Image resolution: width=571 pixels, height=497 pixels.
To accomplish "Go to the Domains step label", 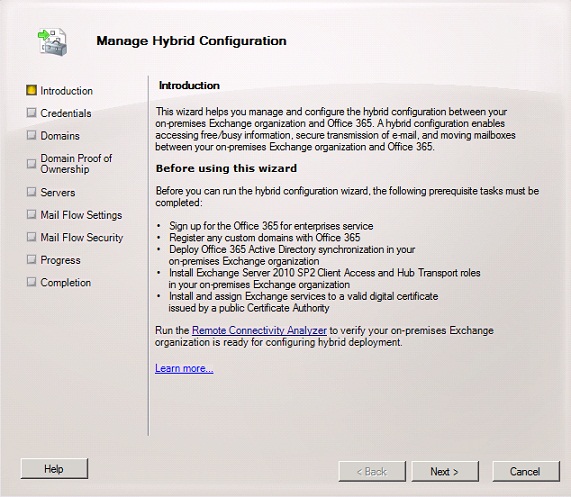I will pos(60,136).
